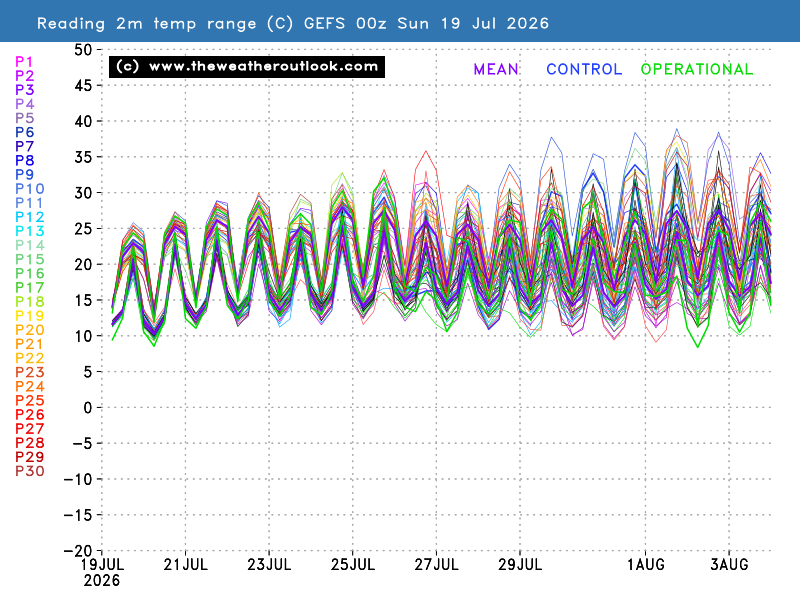Click the P5 legend label

pyautogui.click(x=24, y=118)
